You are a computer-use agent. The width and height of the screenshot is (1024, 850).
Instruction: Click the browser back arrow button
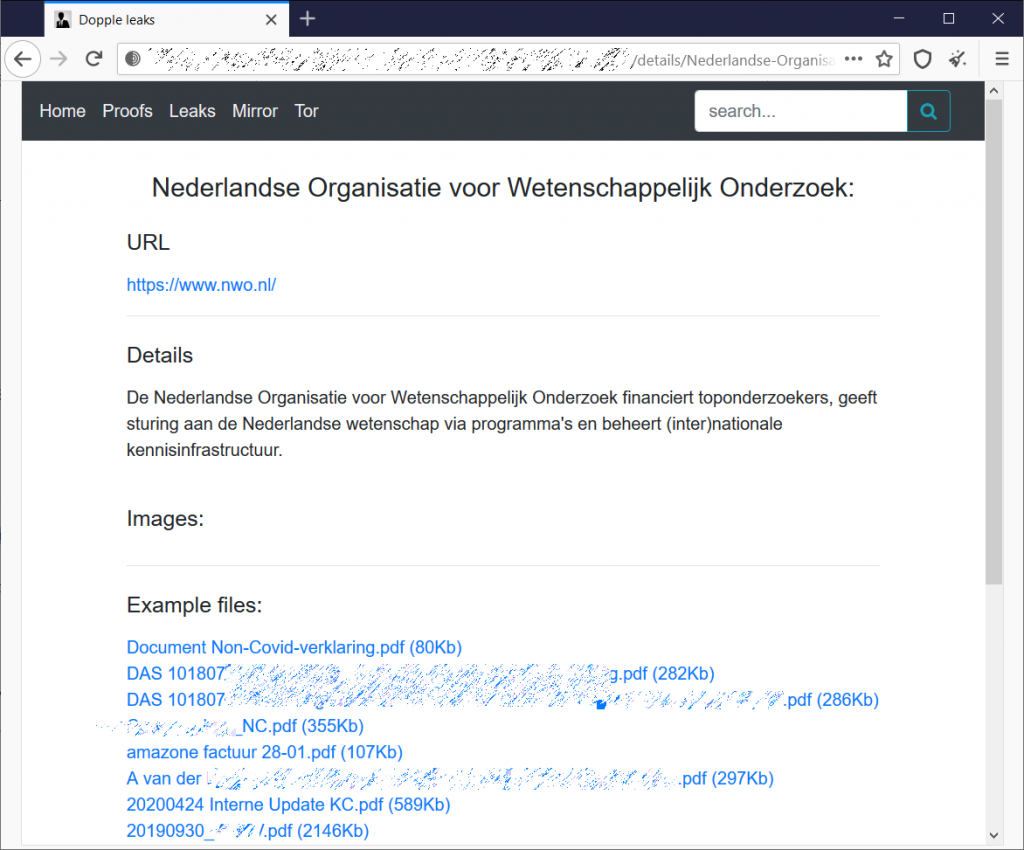point(23,59)
